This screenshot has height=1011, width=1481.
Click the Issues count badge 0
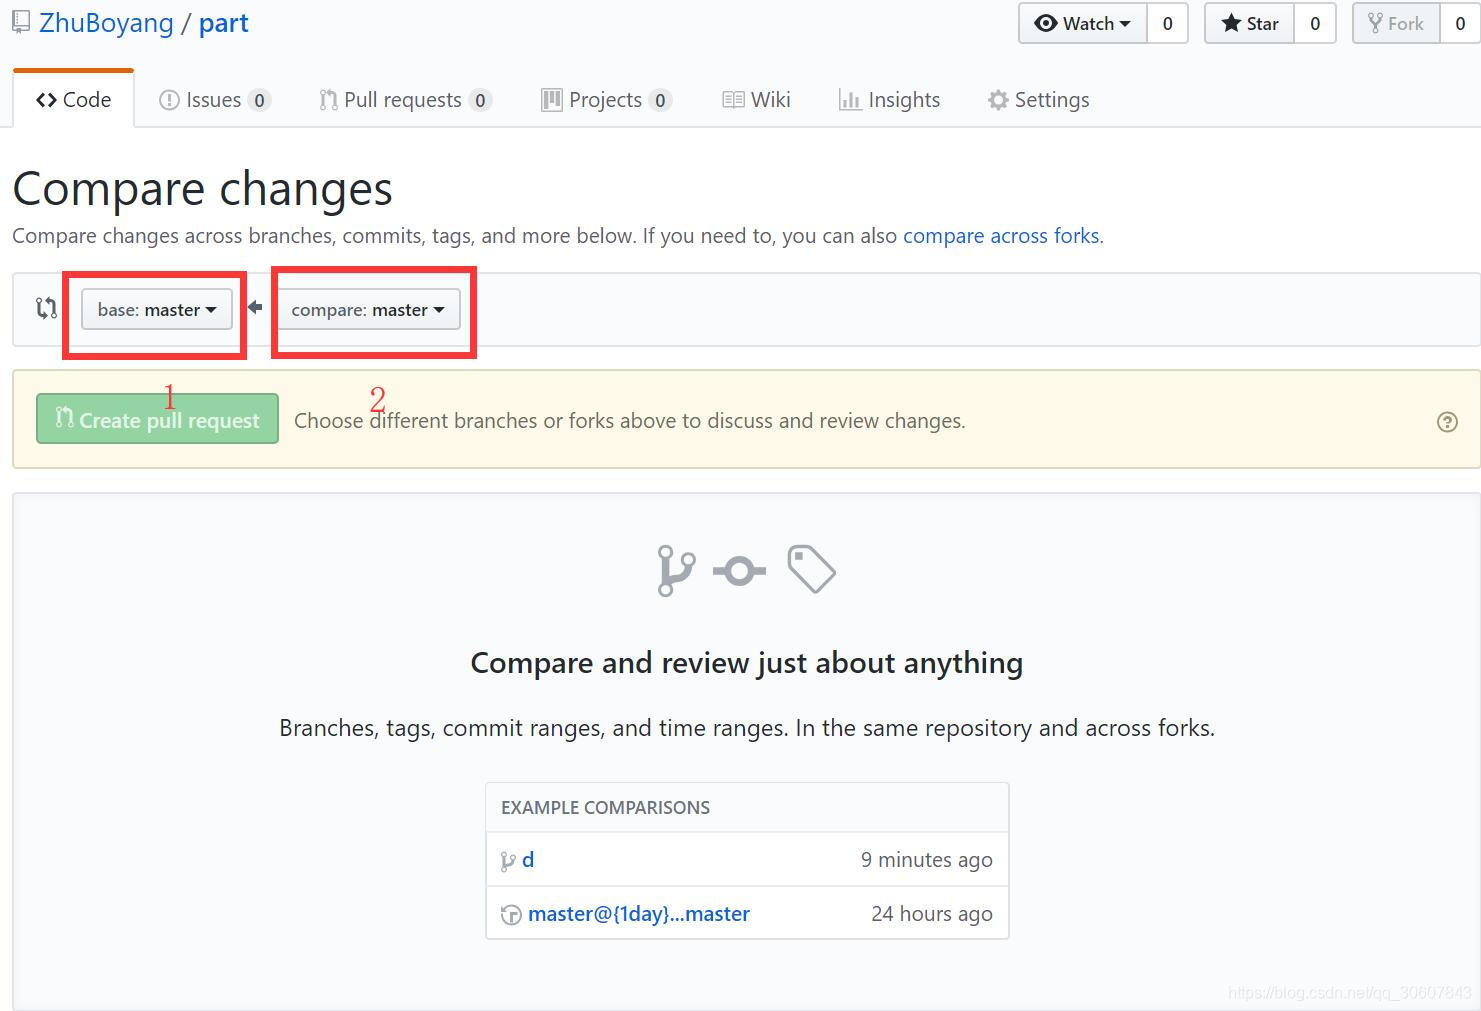(x=259, y=100)
